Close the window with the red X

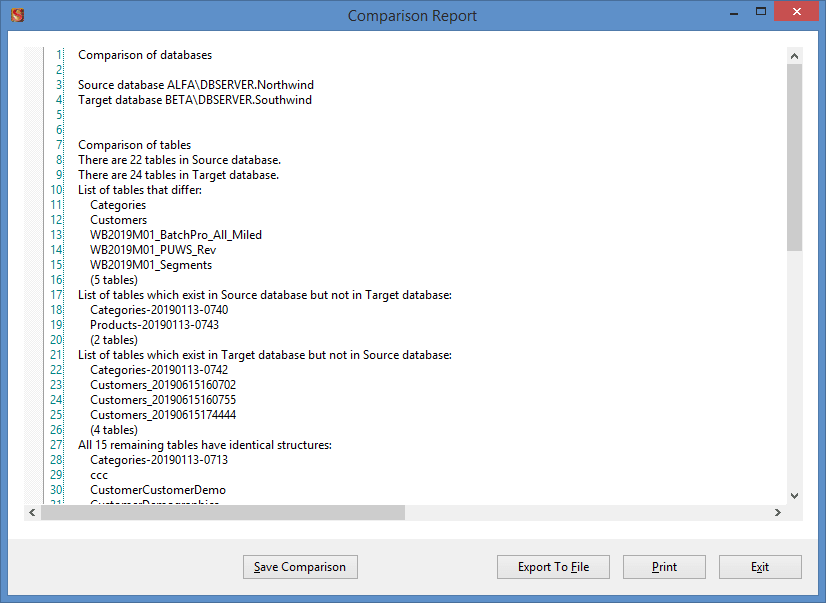pyautogui.click(x=798, y=11)
